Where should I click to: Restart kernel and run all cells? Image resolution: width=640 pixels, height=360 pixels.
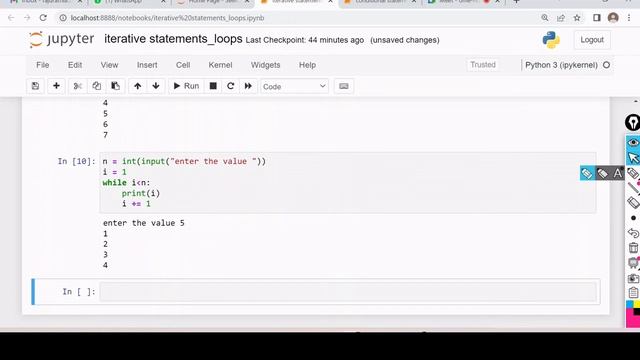click(248, 86)
